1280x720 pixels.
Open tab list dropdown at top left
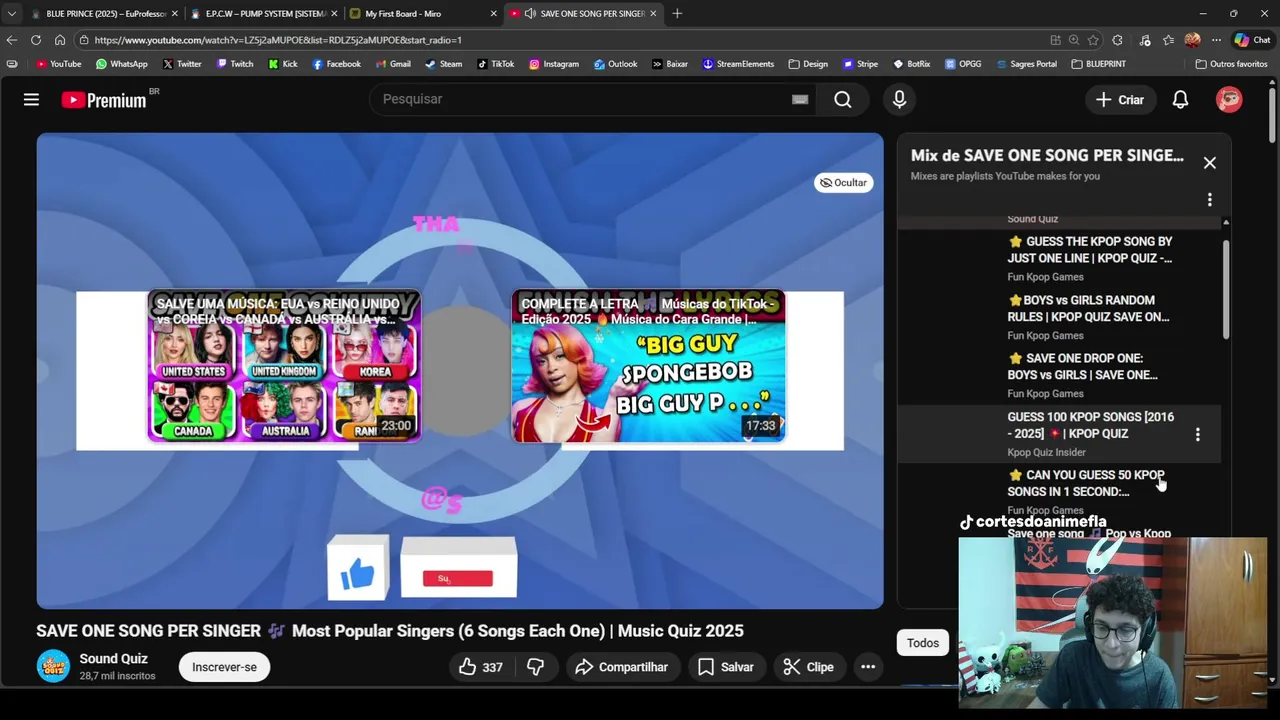pyautogui.click(x=11, y=14)
